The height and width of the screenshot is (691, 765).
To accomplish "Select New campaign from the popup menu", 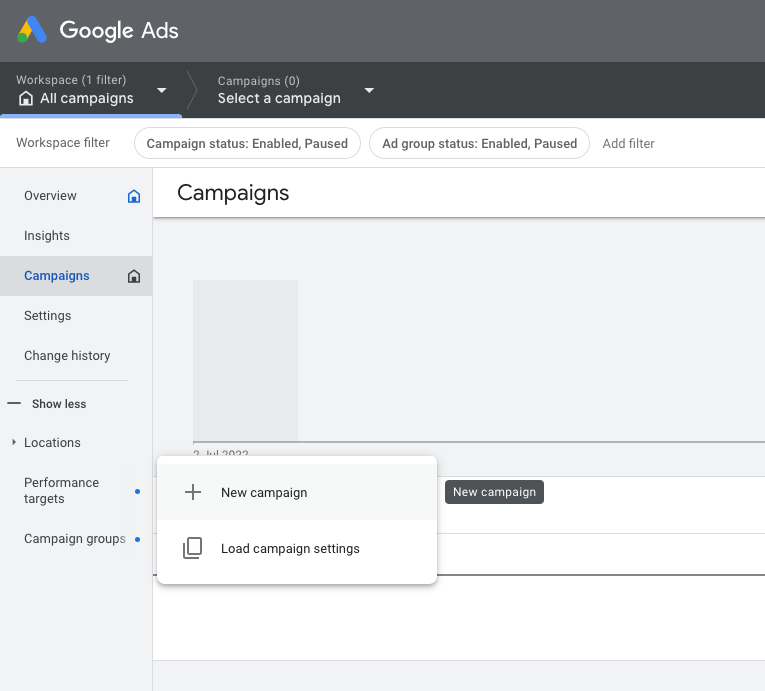I will [x=297, y=492].
